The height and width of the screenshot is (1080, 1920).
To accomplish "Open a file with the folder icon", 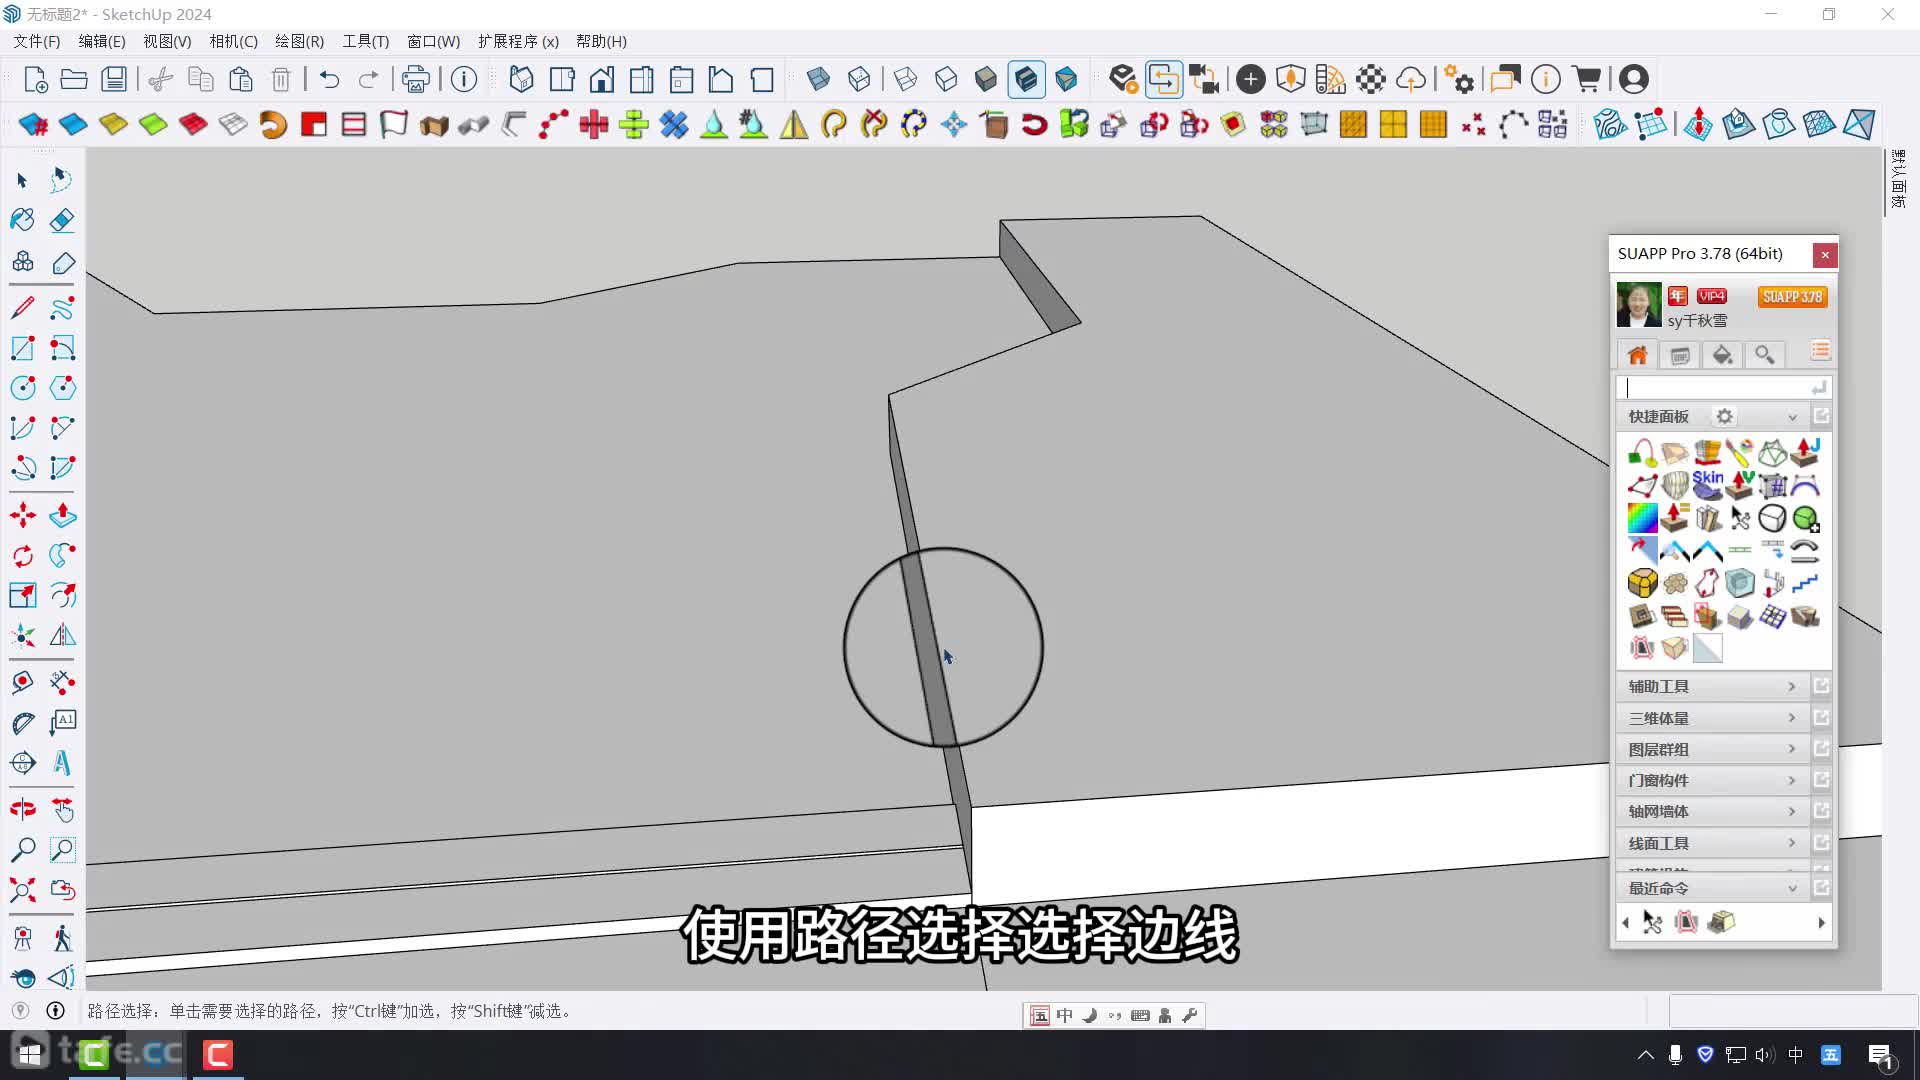I will pyautogui.click(x=74, y=79).
